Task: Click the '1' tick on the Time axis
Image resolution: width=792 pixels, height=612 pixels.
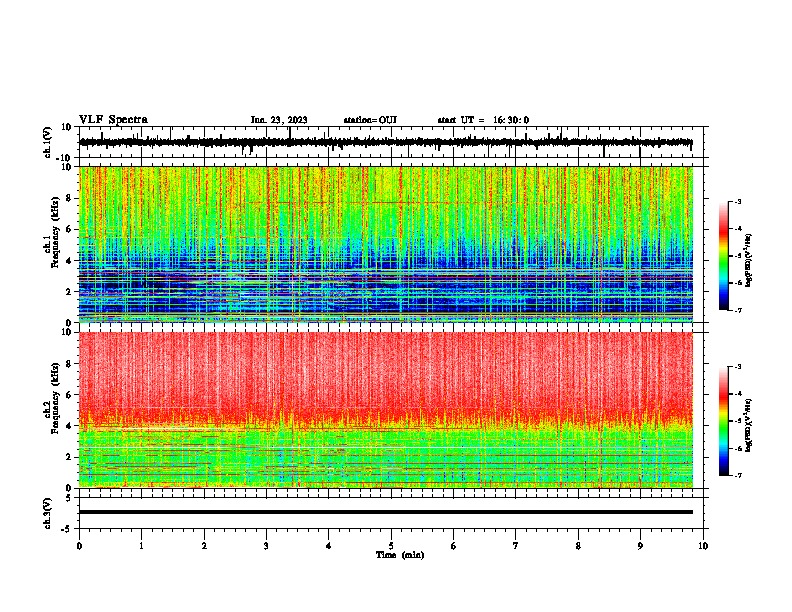Action: [141, 546]
